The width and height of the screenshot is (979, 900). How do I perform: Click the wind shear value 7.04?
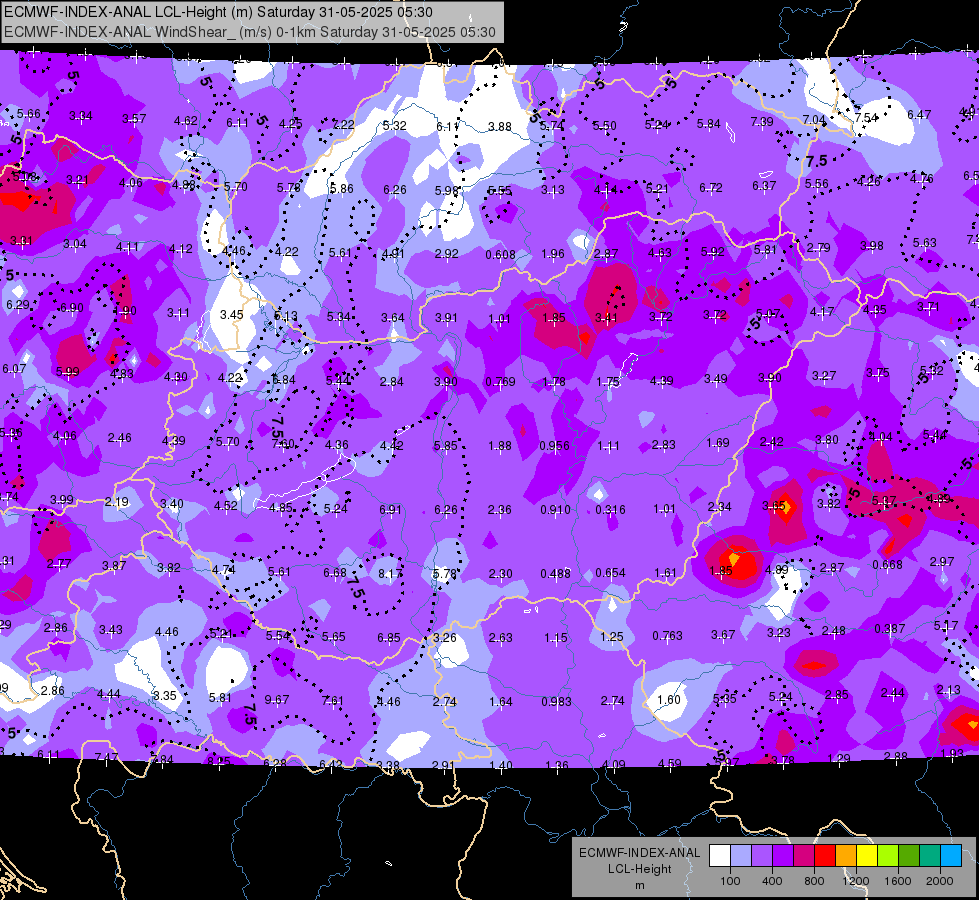pos(814,119)
